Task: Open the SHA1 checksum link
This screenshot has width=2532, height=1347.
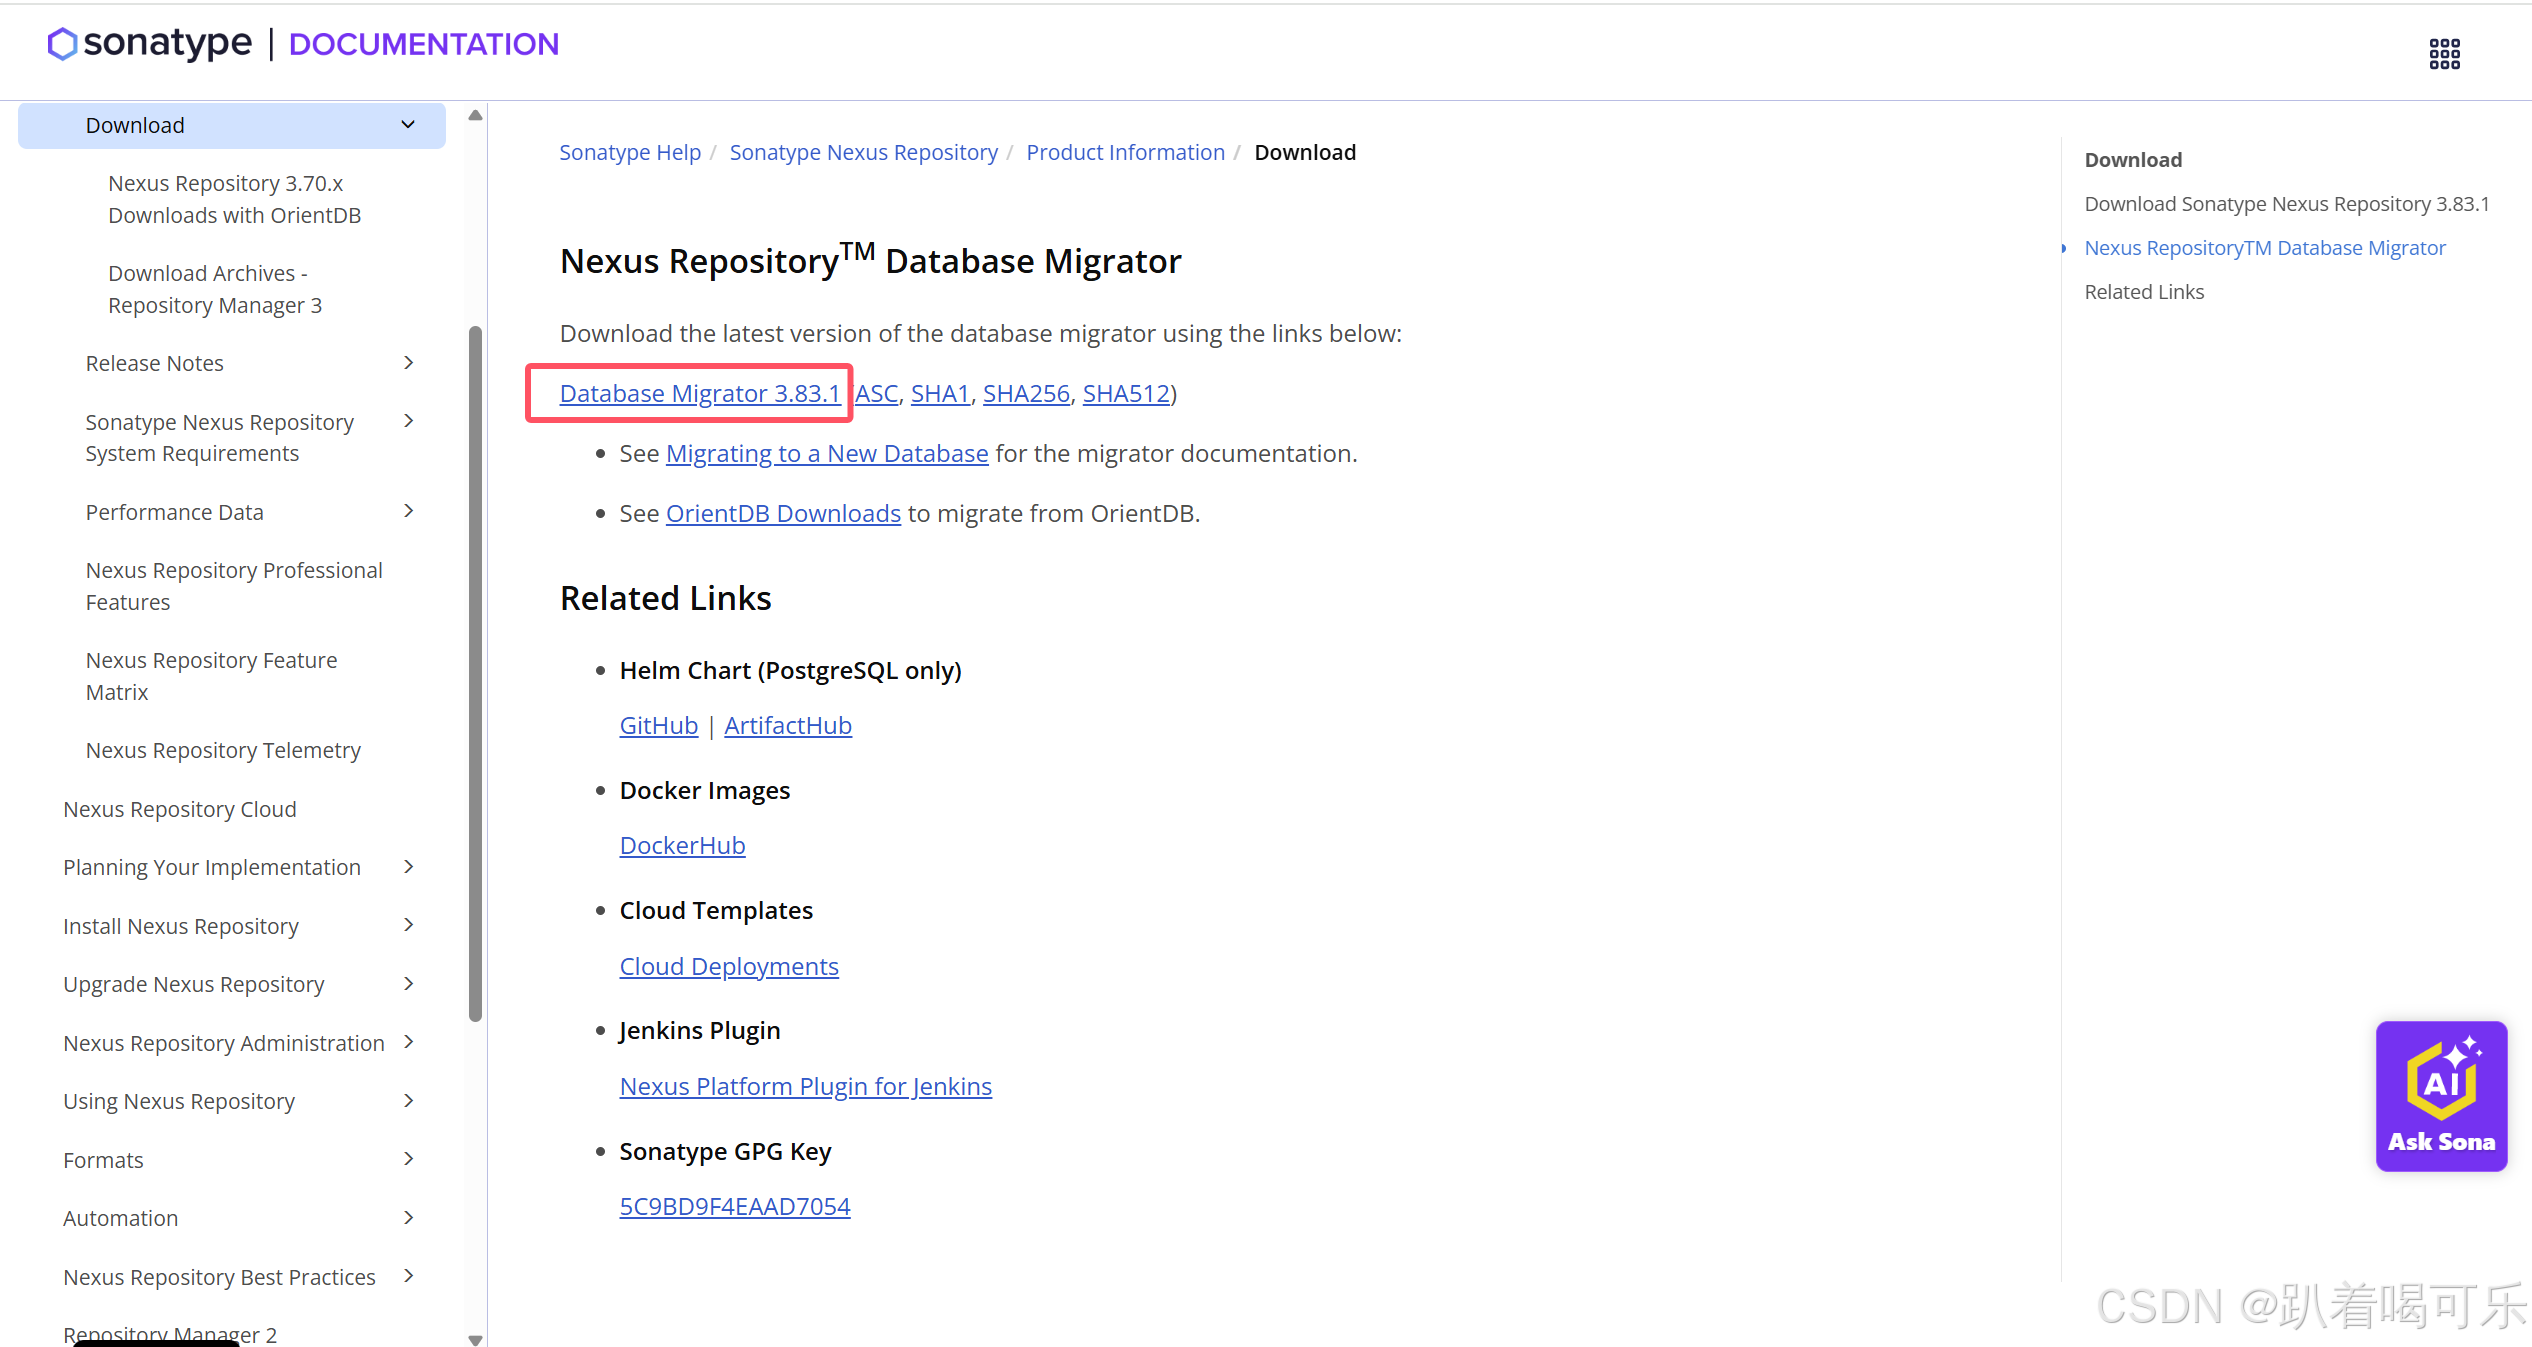Action: pyautogui.click(x=940, y=393)
